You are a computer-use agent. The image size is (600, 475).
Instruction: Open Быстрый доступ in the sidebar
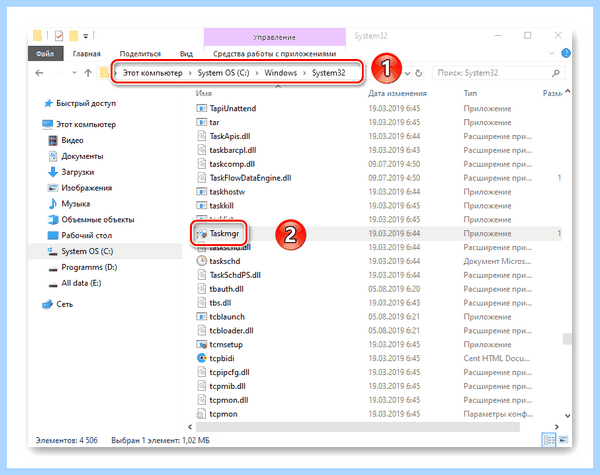point(86,103)
